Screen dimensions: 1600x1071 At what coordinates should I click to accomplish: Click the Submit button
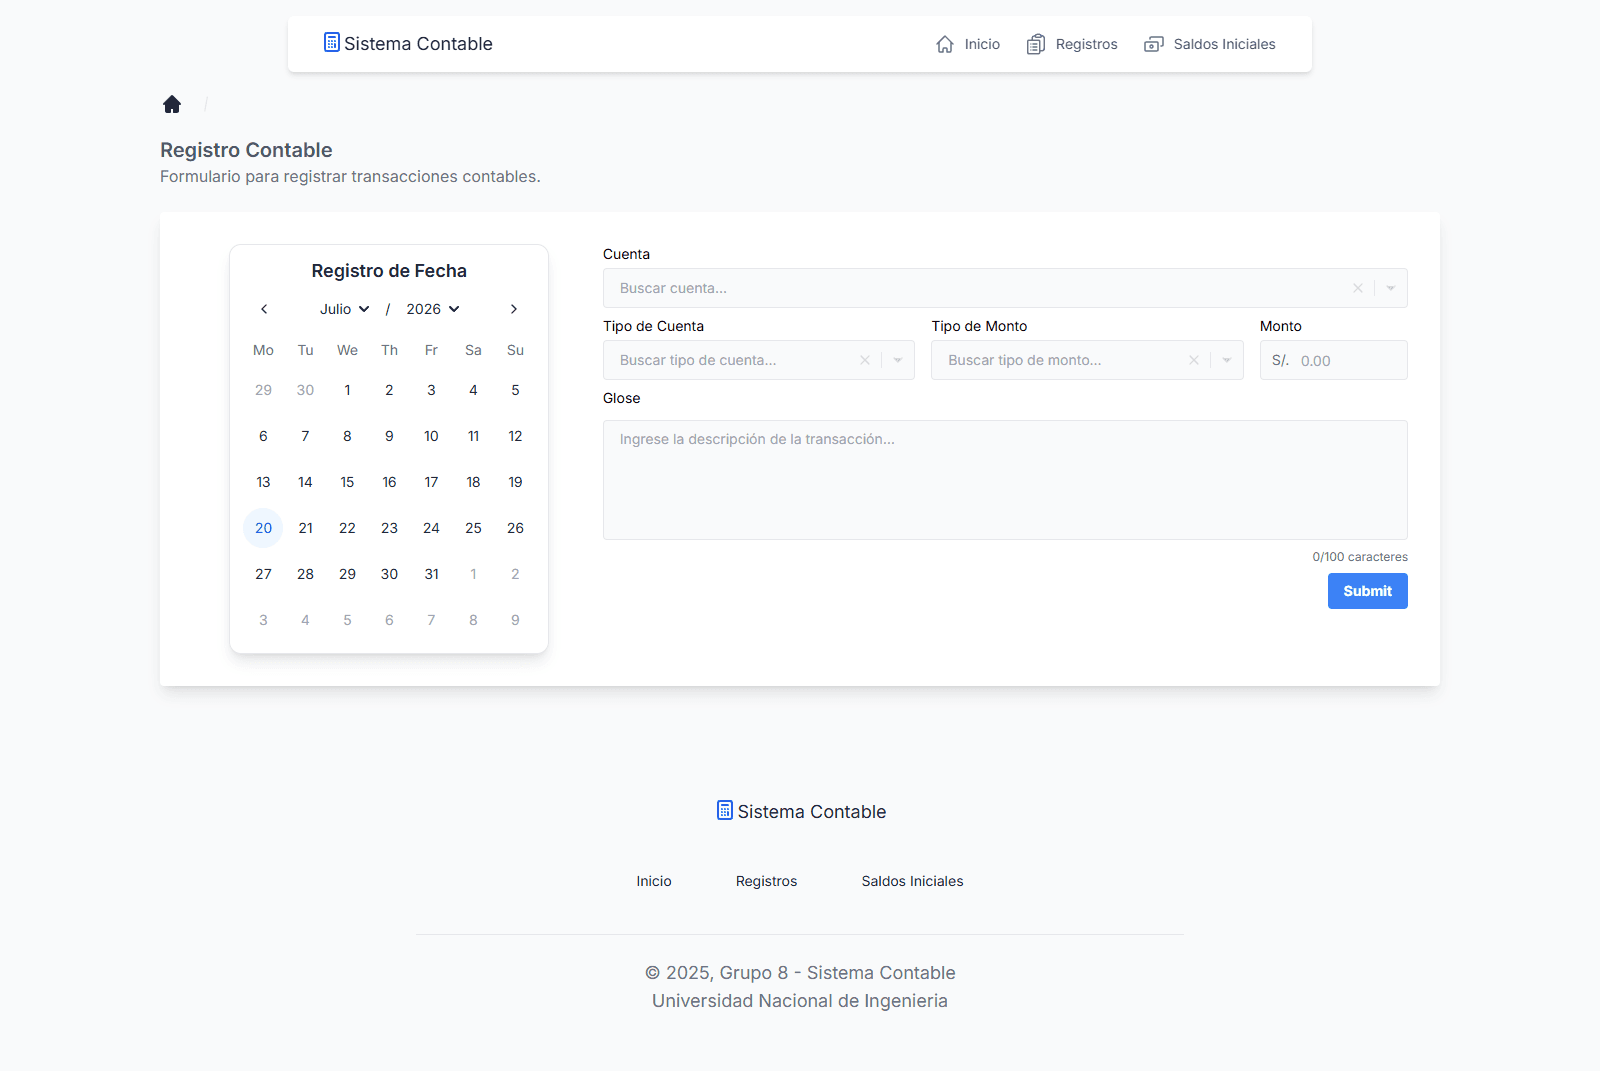pos(1368,591)
